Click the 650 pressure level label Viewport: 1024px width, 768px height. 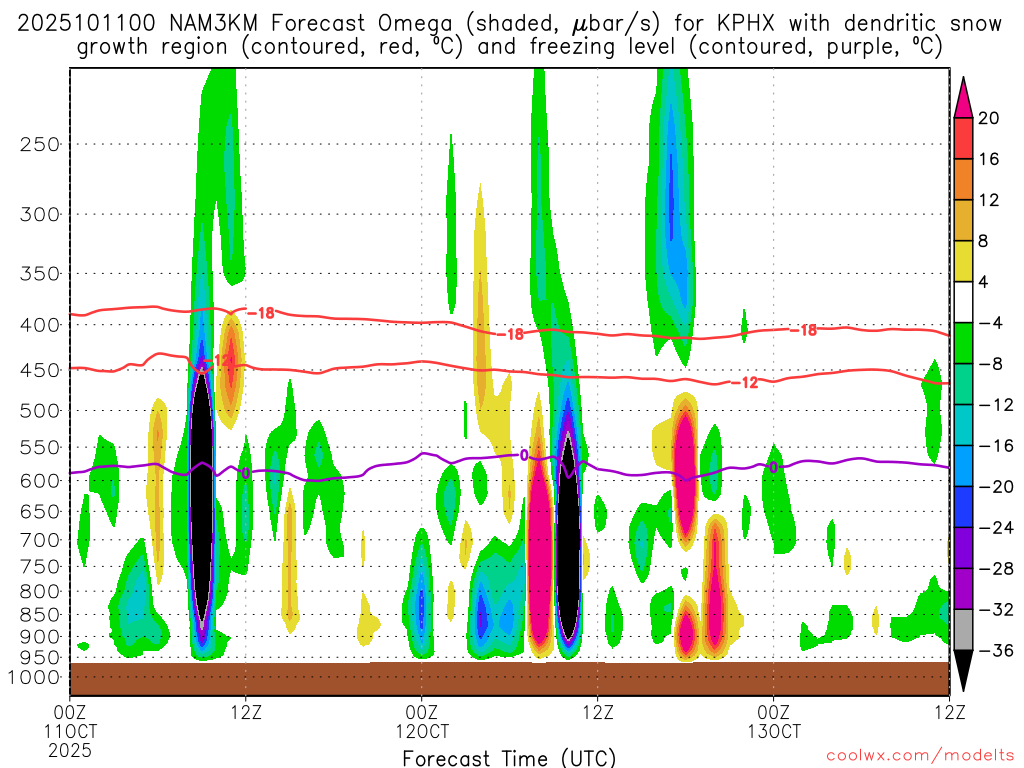pyautogui.click(x=40, y=511)
